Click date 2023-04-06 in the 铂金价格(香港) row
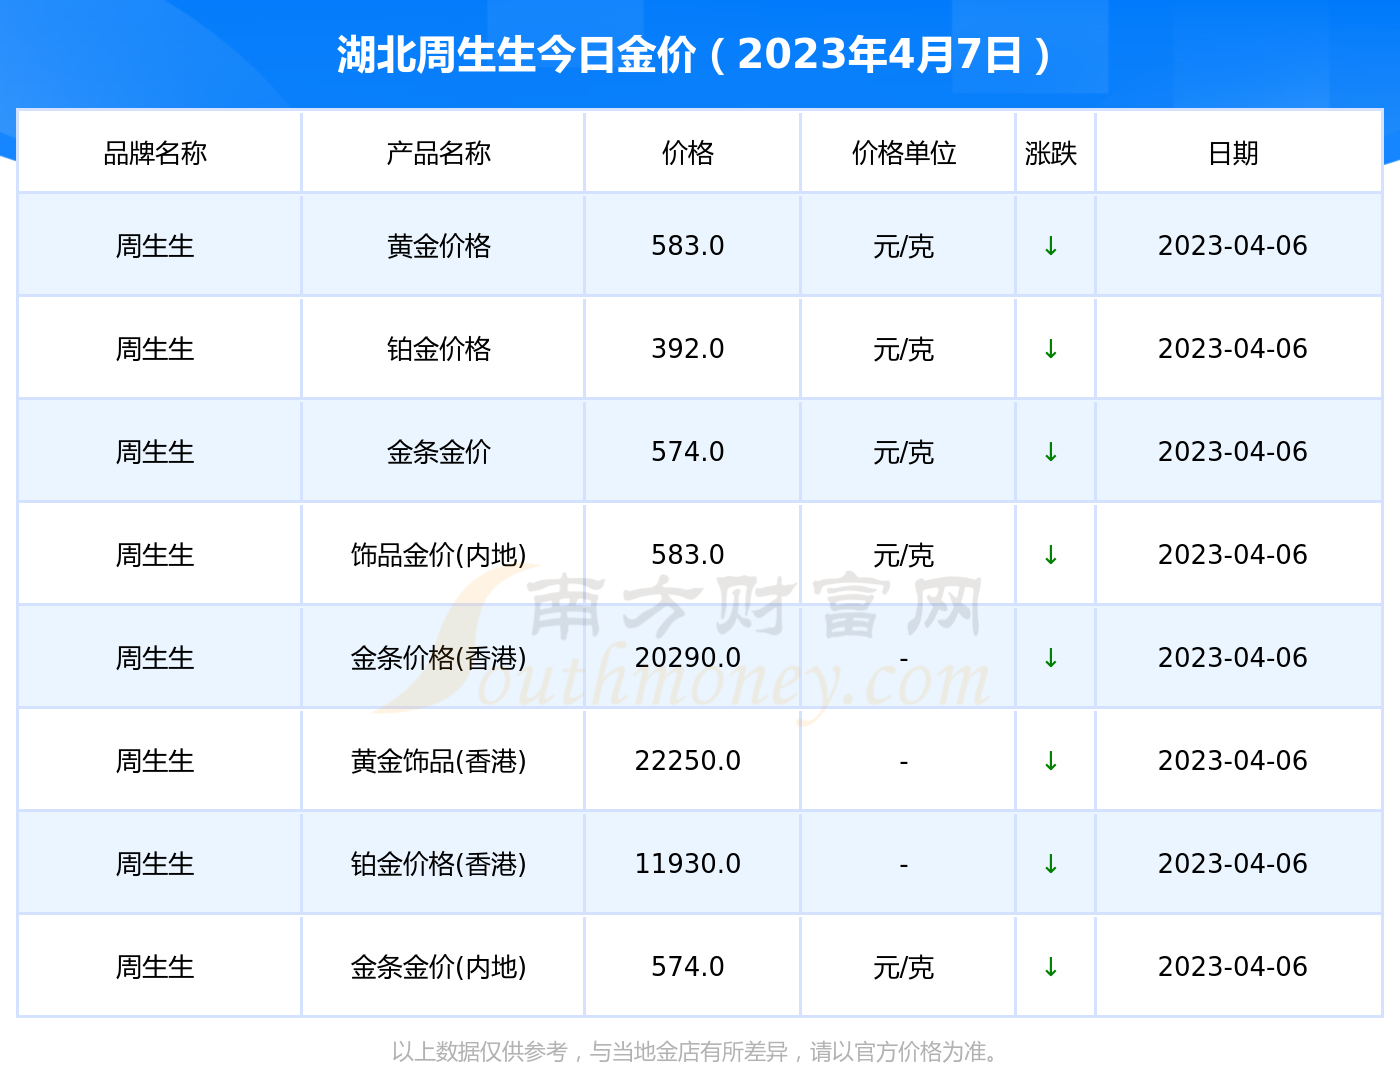The image size is (1400, 1090). (1233, 864)
